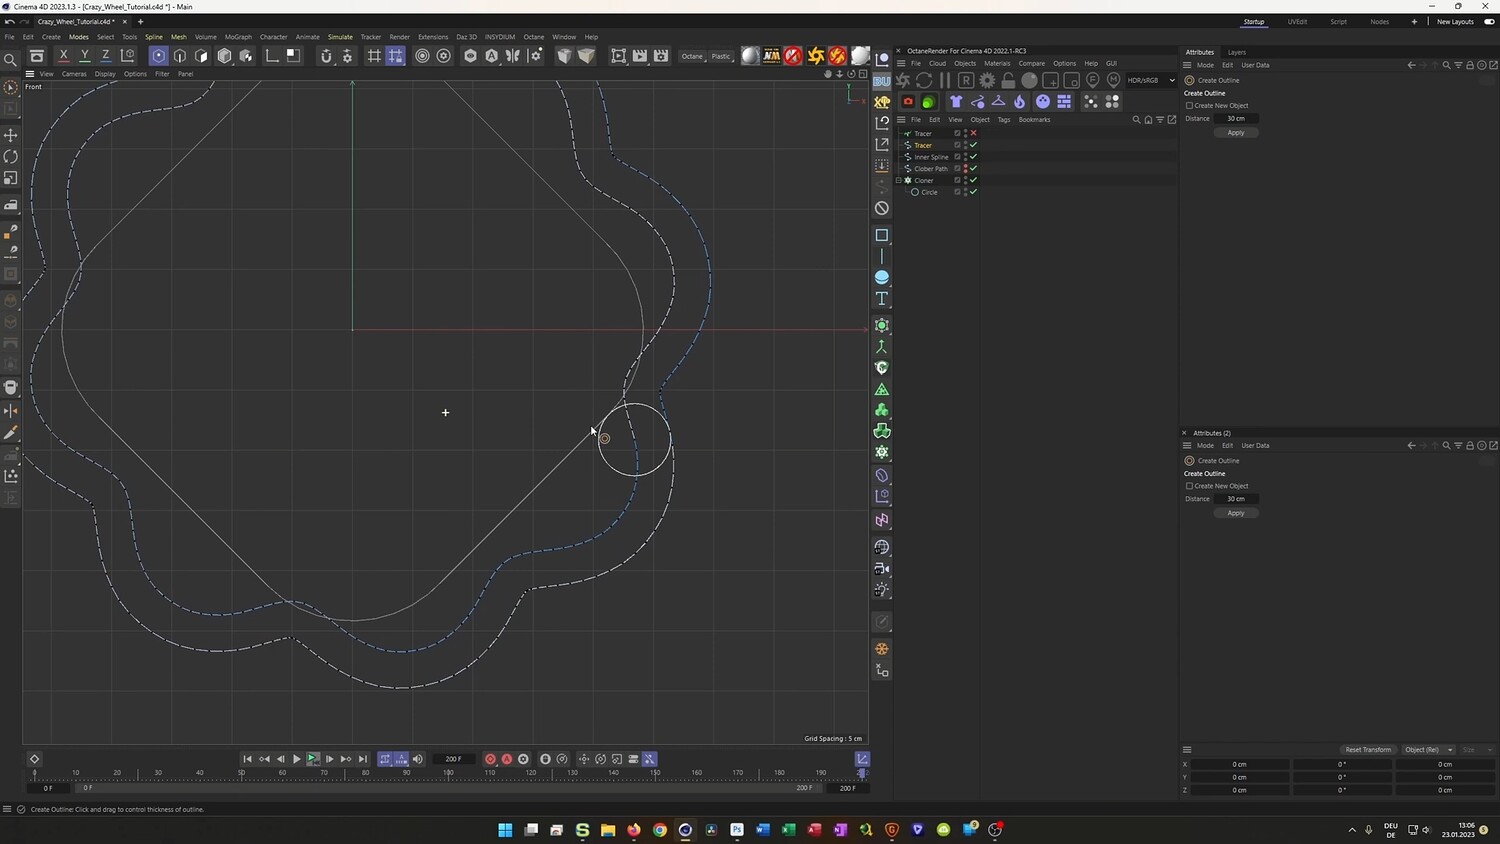This screenshot has width=1500, height=844.
Task: Open the MoGraph menu
Action: click(x=238, y=37)
